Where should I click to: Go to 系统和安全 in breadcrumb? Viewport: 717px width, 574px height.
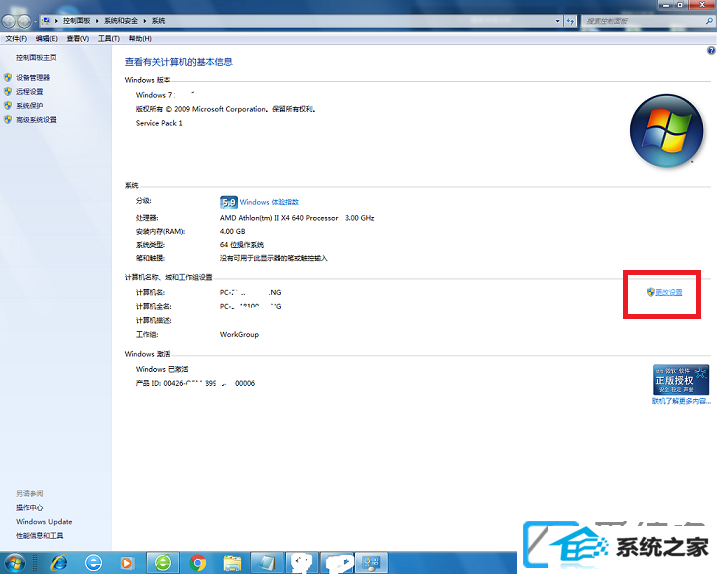point(121,21)
